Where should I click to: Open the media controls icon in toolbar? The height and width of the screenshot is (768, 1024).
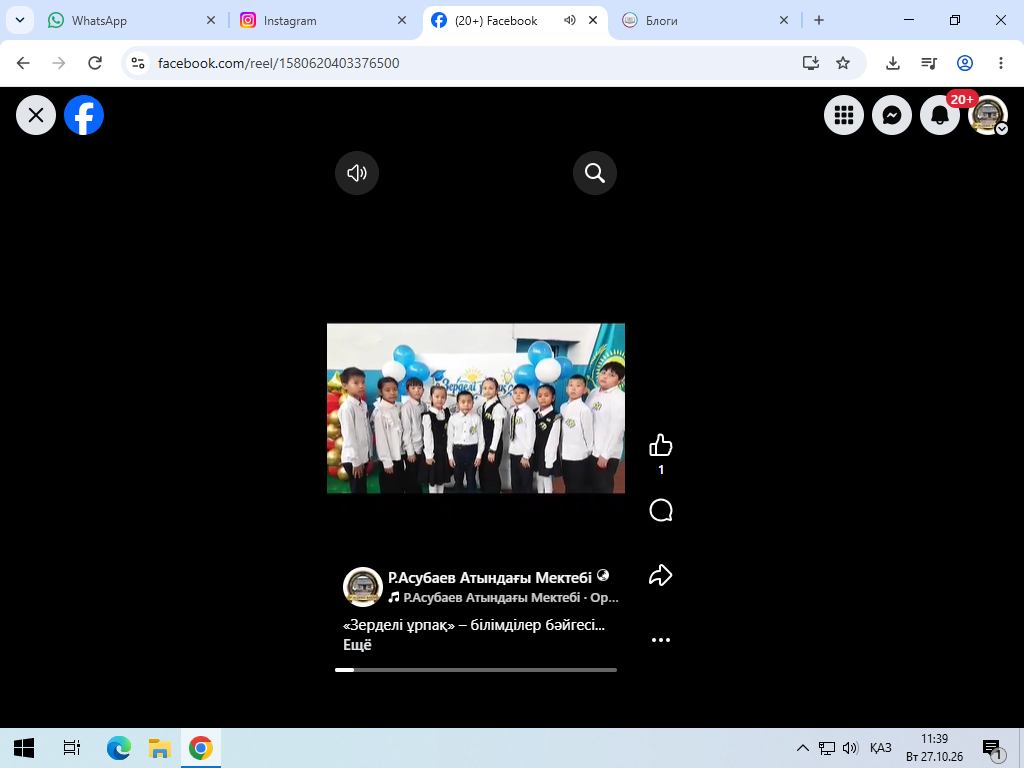(929, 63)
